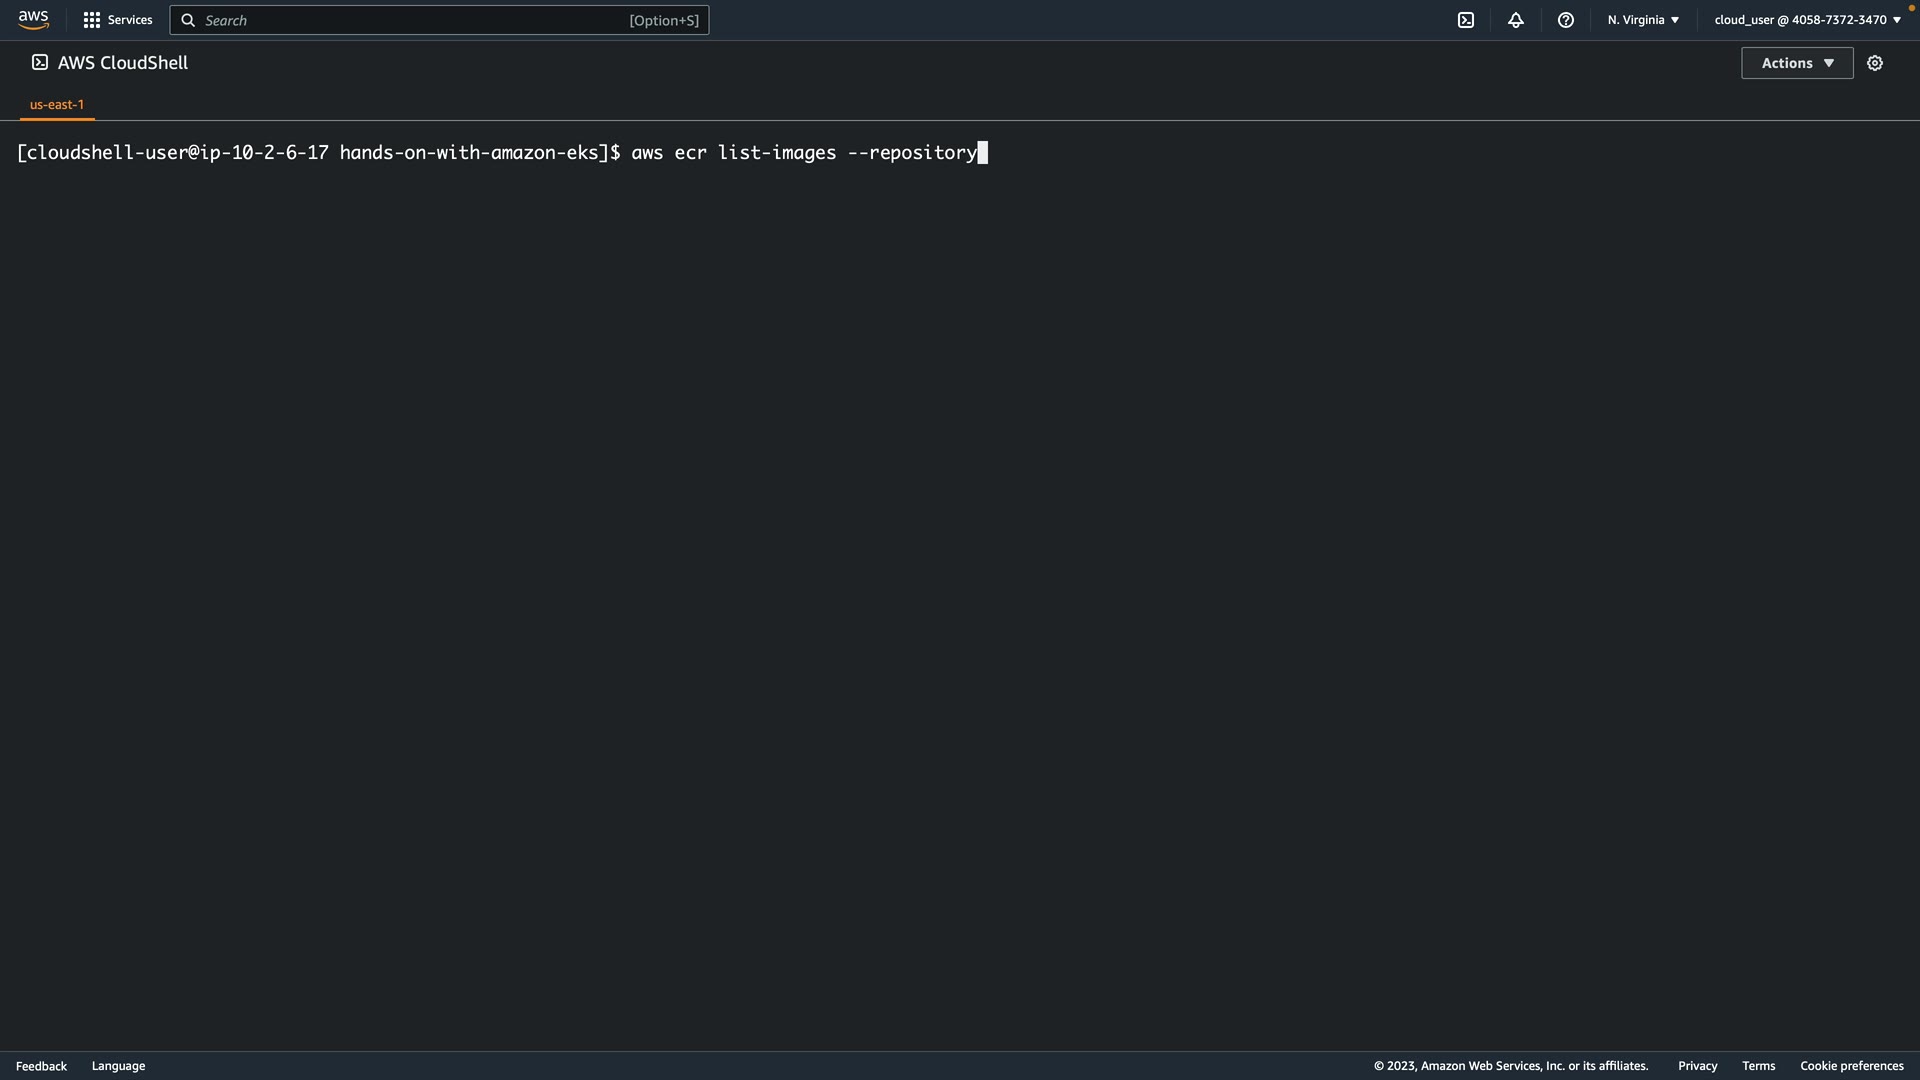Click the Language button in footer
This screenshot has width=1920, height=1080.
click(x=118, y=1066)
